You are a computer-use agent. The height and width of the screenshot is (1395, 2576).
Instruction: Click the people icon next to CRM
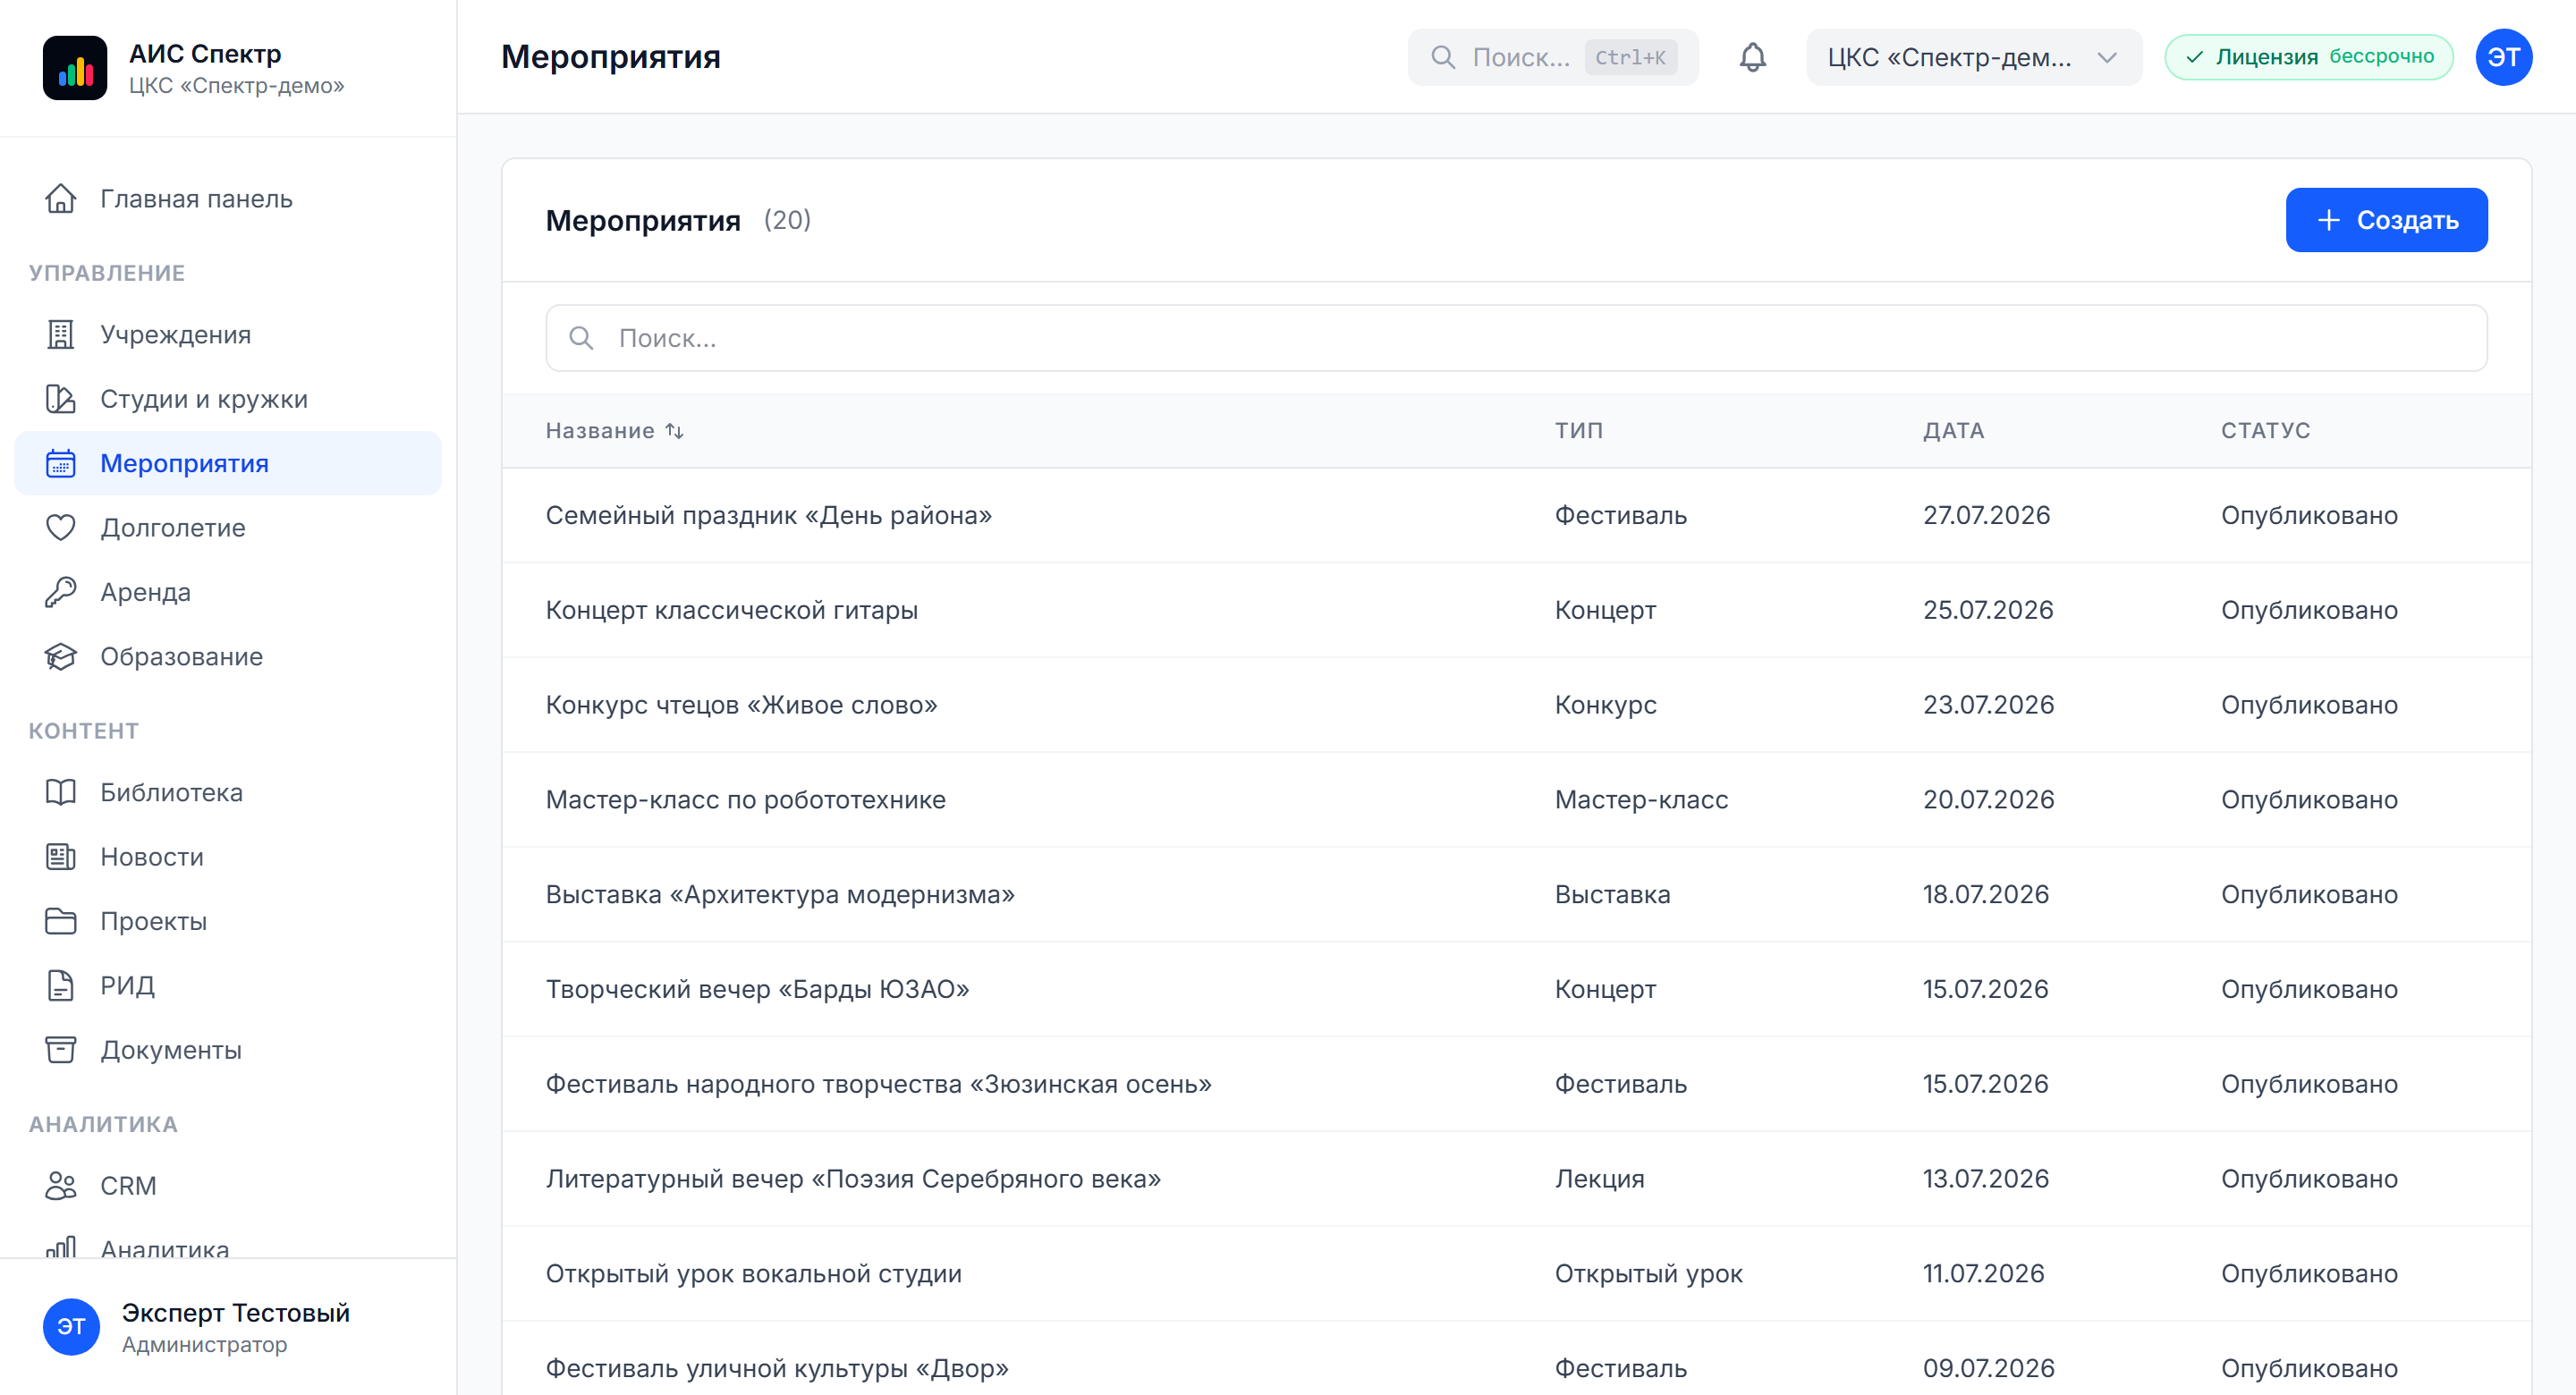click(x=61, y=1186)
